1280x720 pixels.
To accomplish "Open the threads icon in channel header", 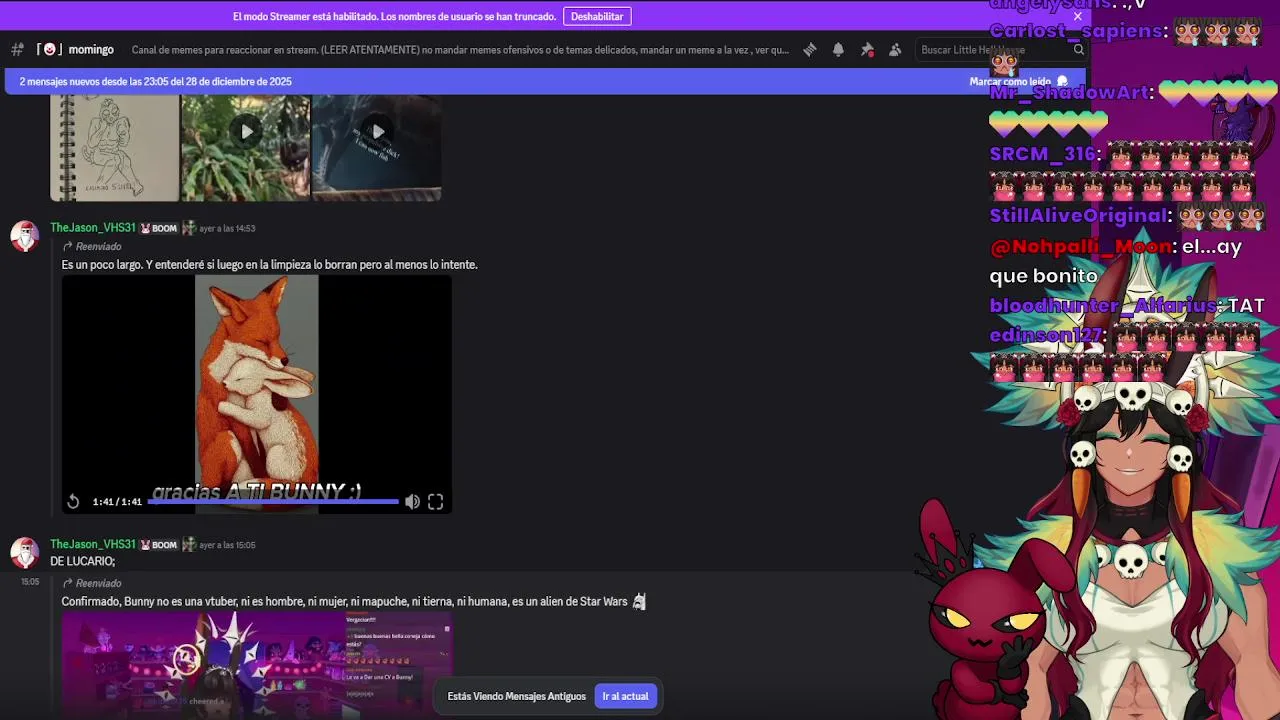I will click(x=809, y=49).
